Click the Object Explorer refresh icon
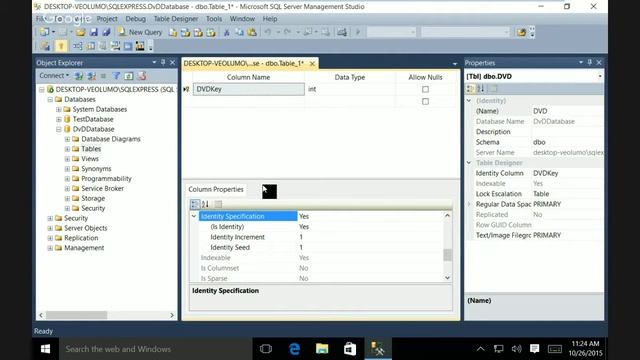The height and width of the screenshot is (360, 640). click(129, 76)
